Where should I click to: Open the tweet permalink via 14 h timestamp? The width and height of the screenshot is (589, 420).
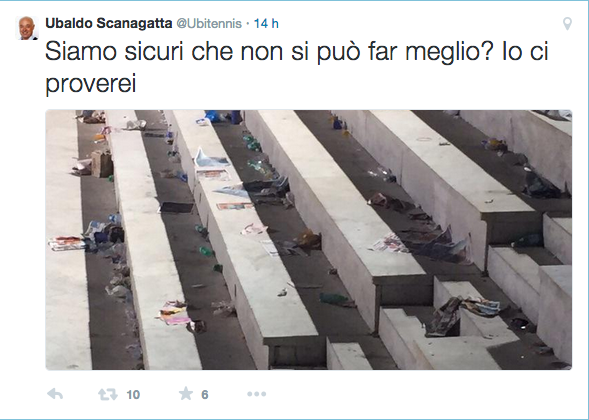click(x=266, y=24)
